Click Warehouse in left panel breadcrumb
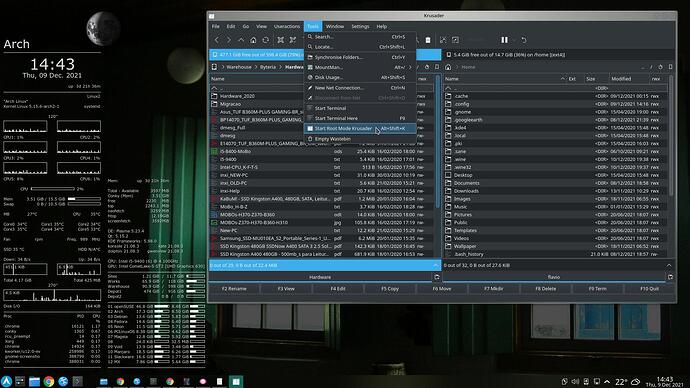 (x=239, y=67)
